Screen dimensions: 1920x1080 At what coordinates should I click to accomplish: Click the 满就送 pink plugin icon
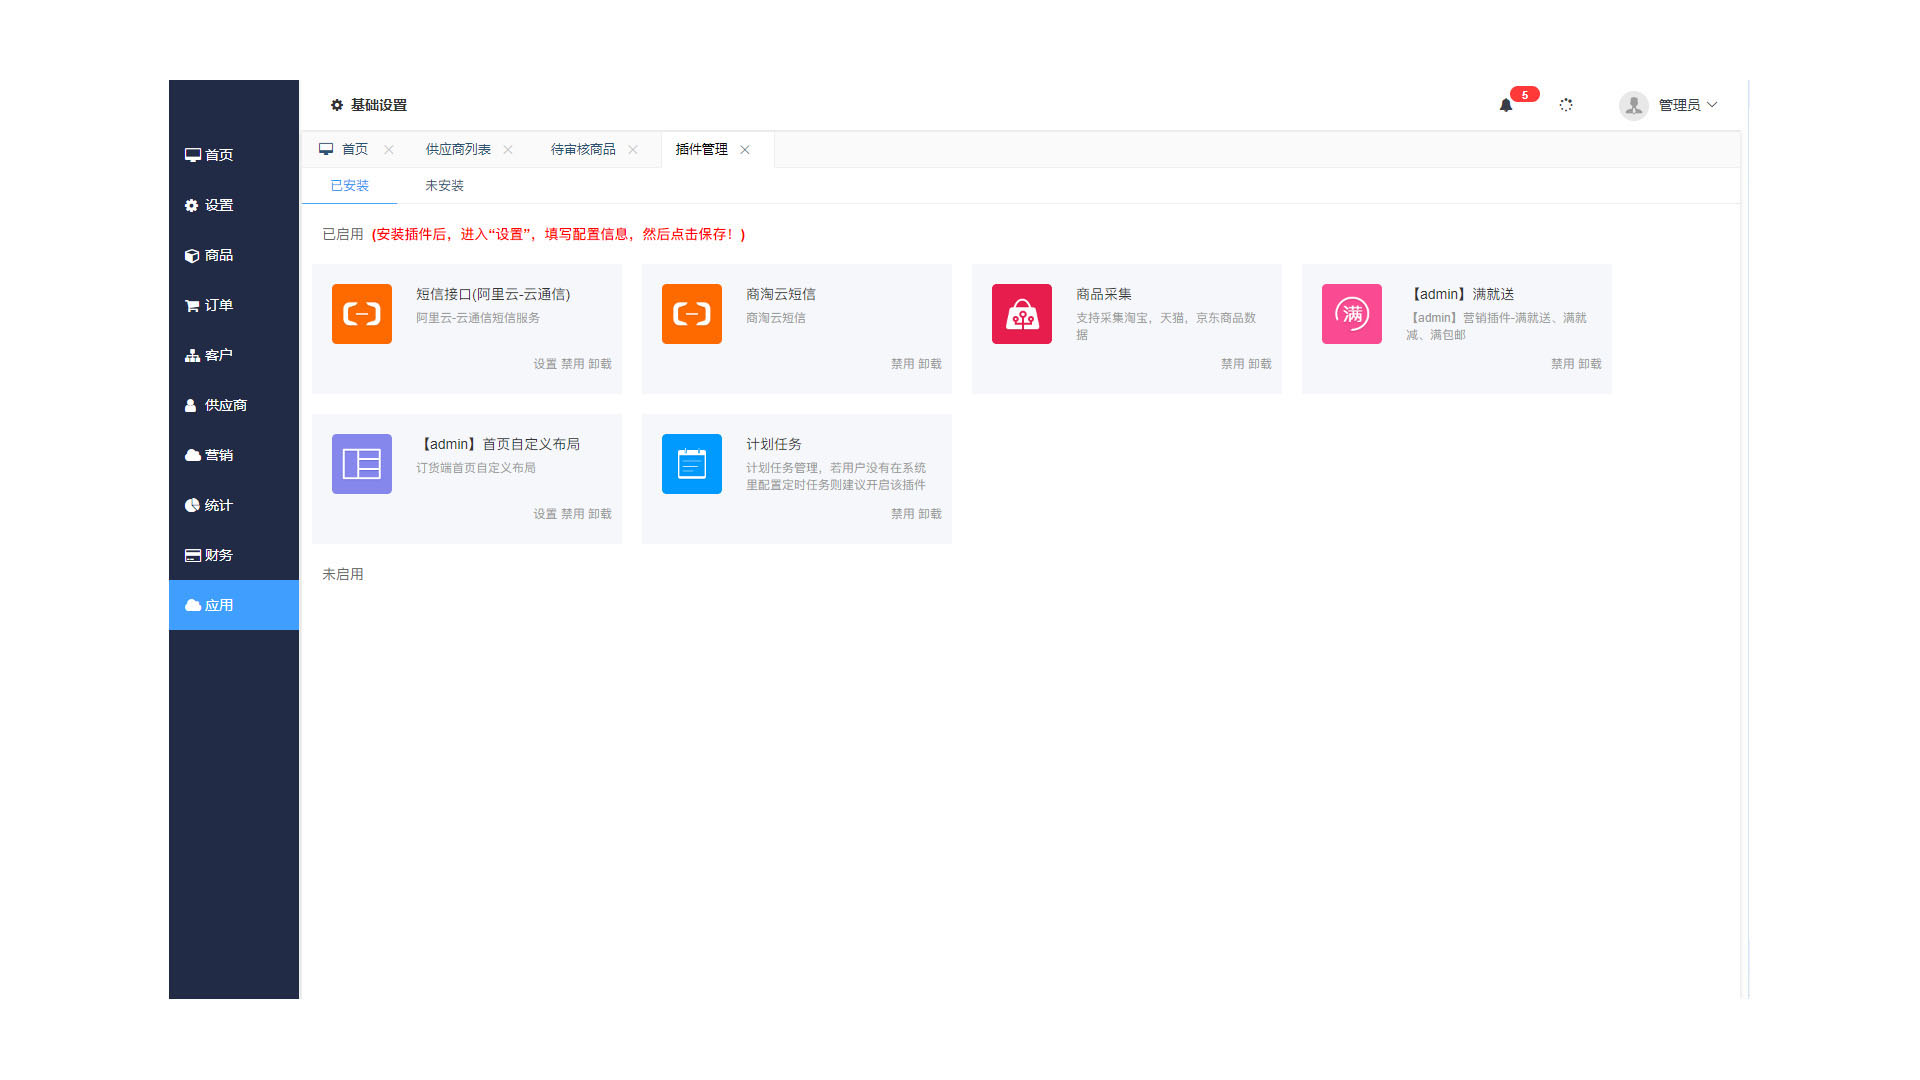click(x=1351, y=314)
